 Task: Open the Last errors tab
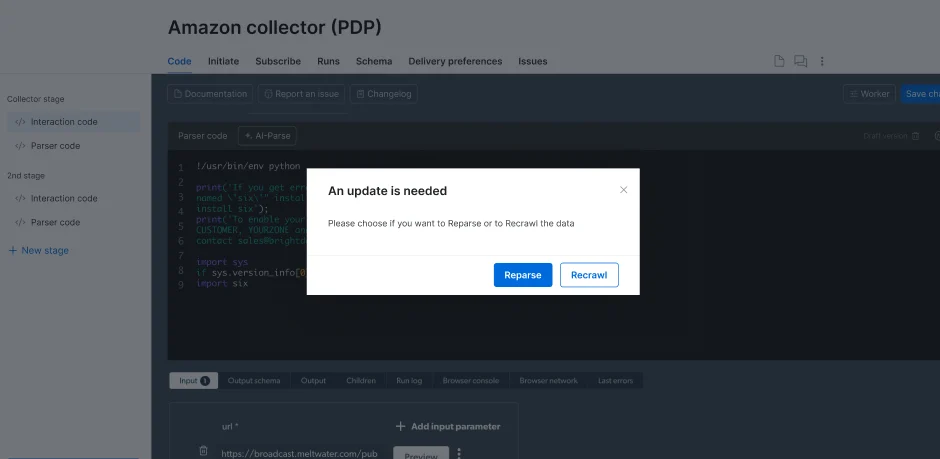click(615, 381)
